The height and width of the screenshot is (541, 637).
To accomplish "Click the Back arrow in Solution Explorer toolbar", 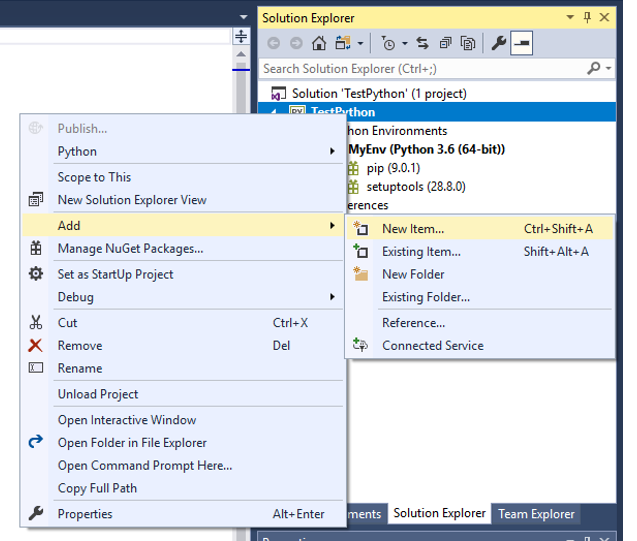I will tap(273, 43).
